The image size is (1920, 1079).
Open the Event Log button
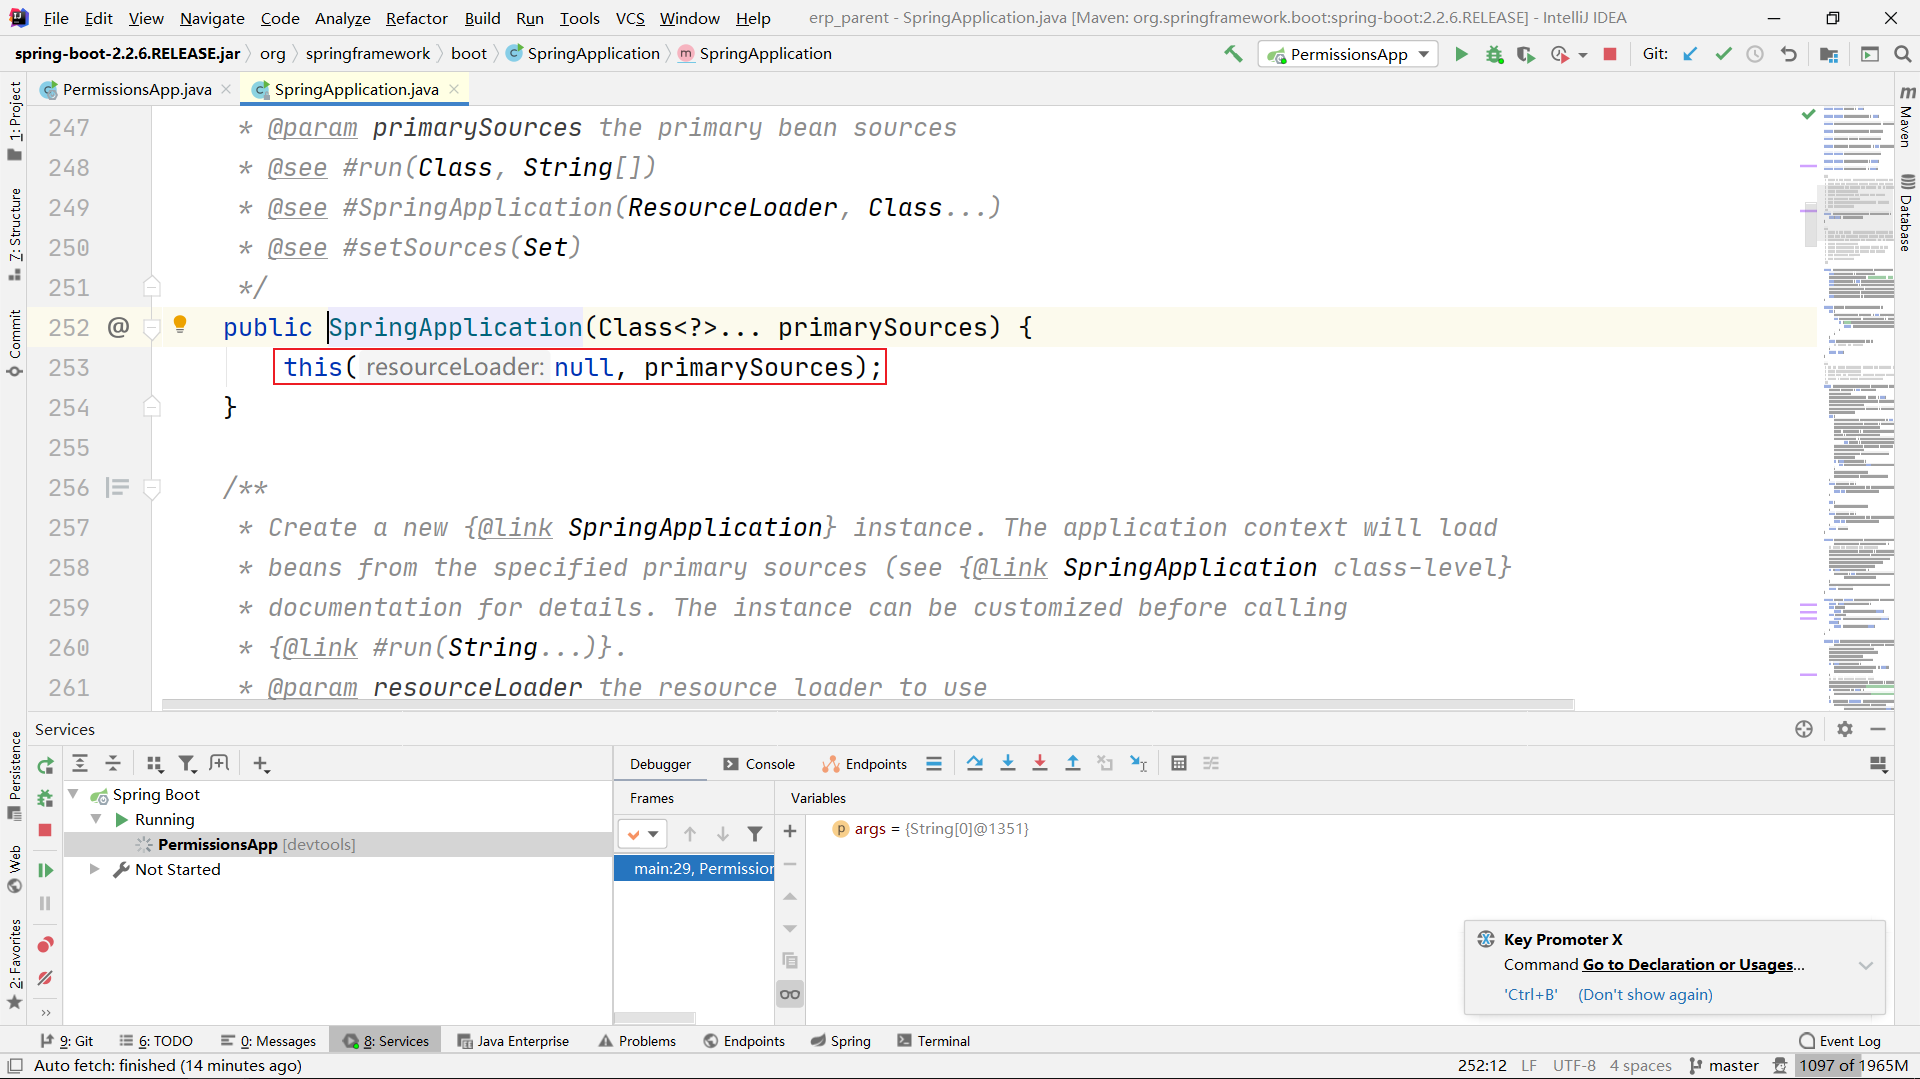[1840, 1041]
